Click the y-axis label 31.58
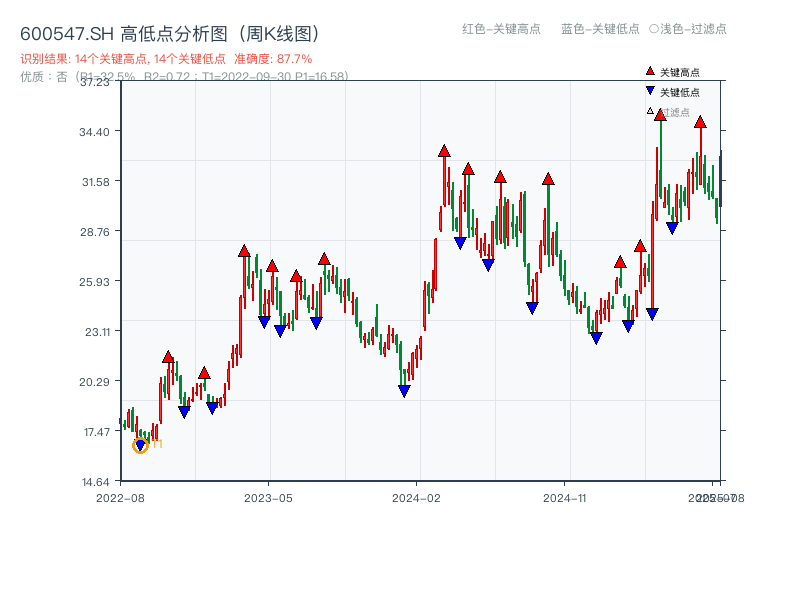Screen dimensions: 800x600 click(96, 182)
